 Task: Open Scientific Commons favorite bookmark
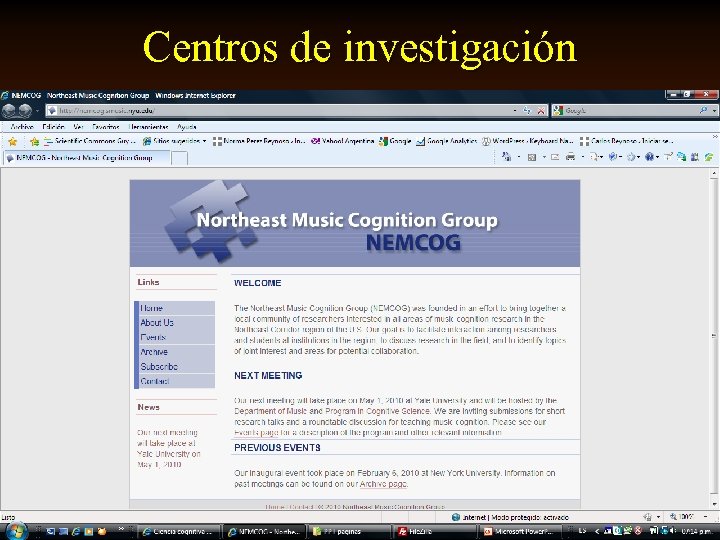click(90, 141)
